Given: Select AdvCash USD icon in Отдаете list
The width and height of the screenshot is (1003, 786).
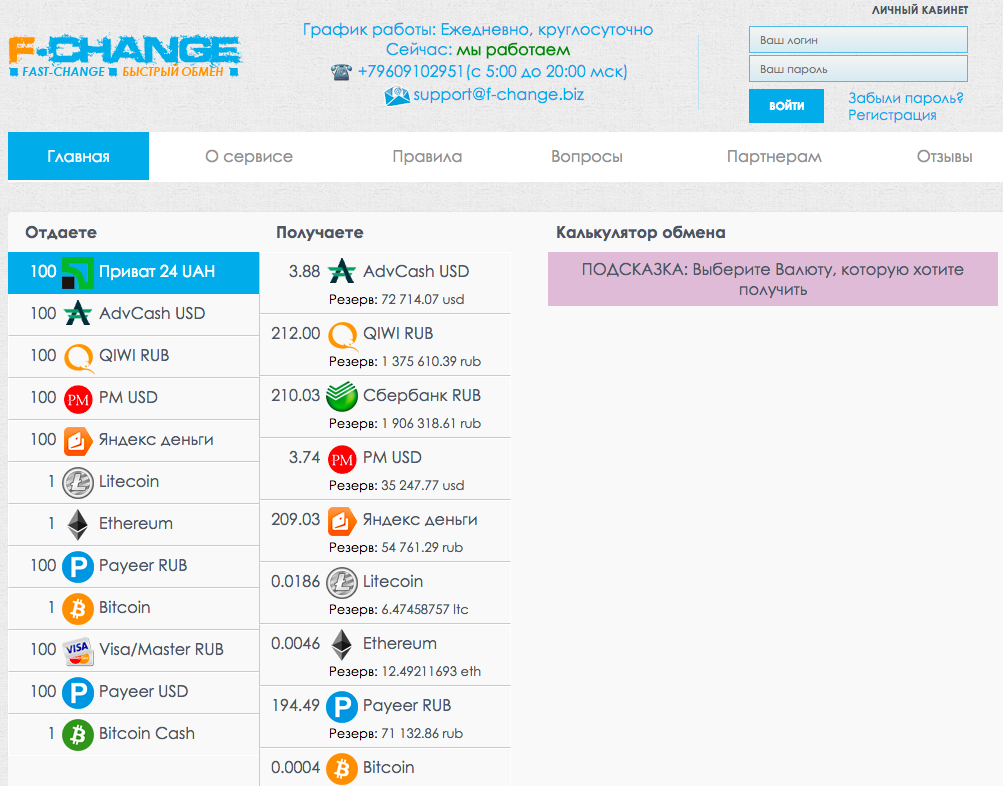Looking at the screenshot, I should (x=77, y=314).
